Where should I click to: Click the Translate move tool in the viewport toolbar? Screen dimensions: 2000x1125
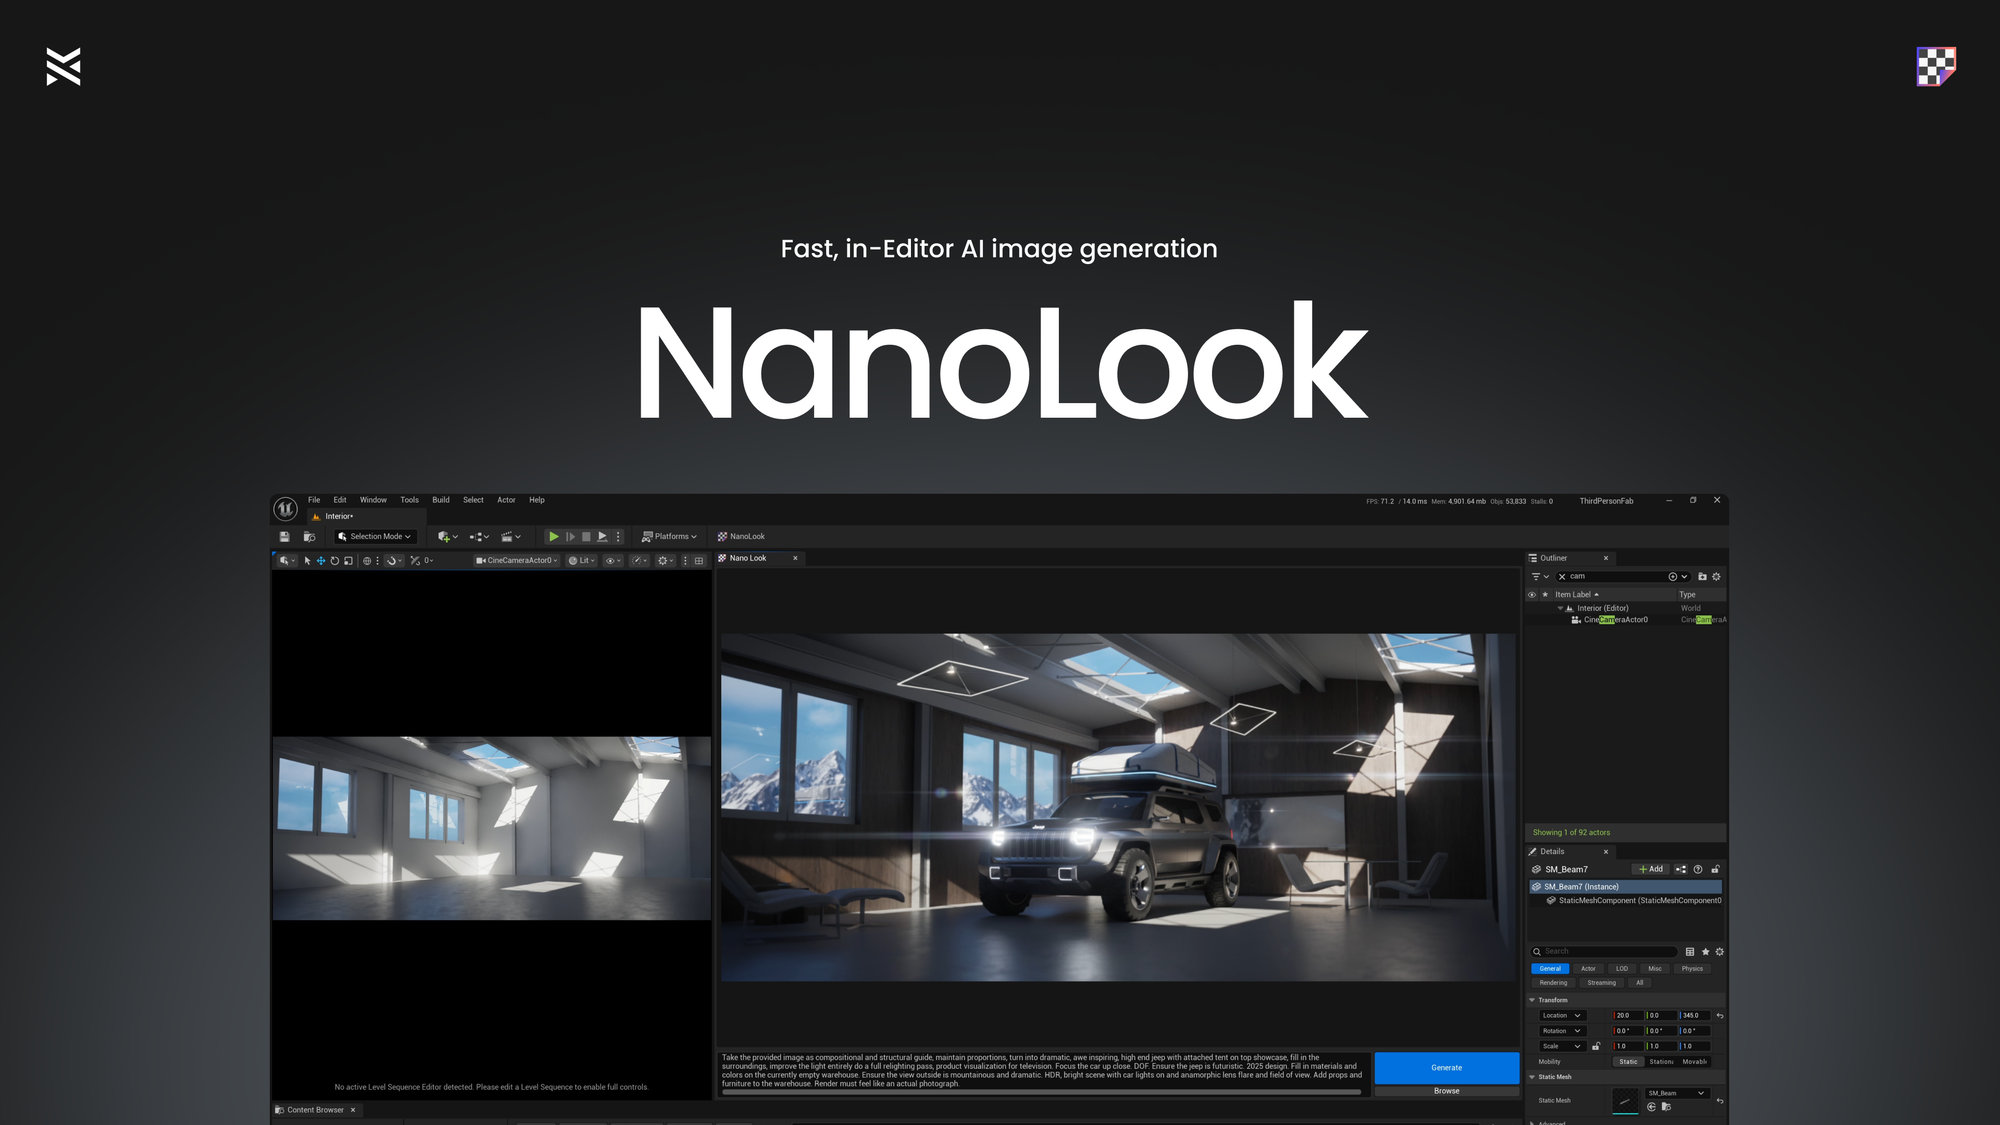(321, 561)
